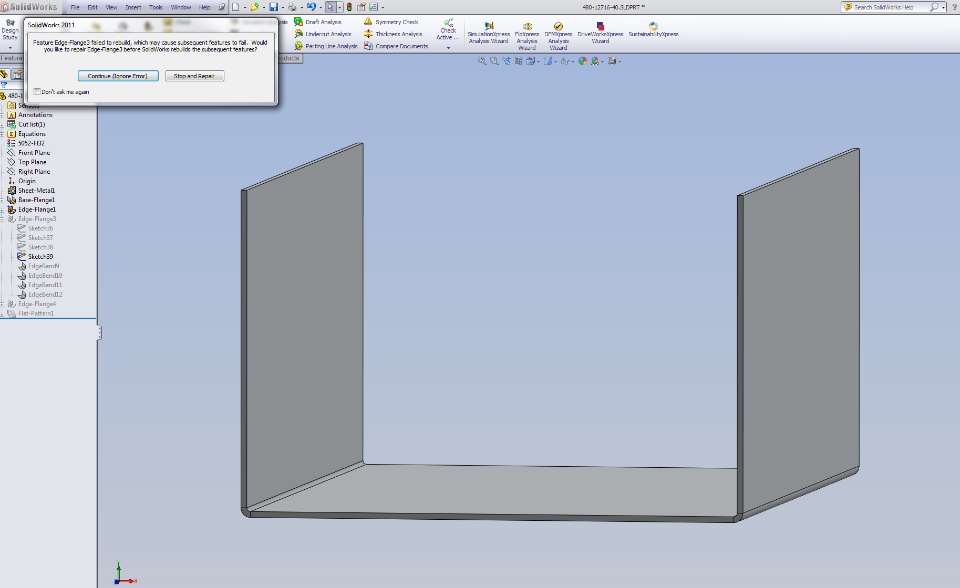Check the Don't ask me again box
The width and height of the screenshot is (960, 588).
click(x=37, y=92)
